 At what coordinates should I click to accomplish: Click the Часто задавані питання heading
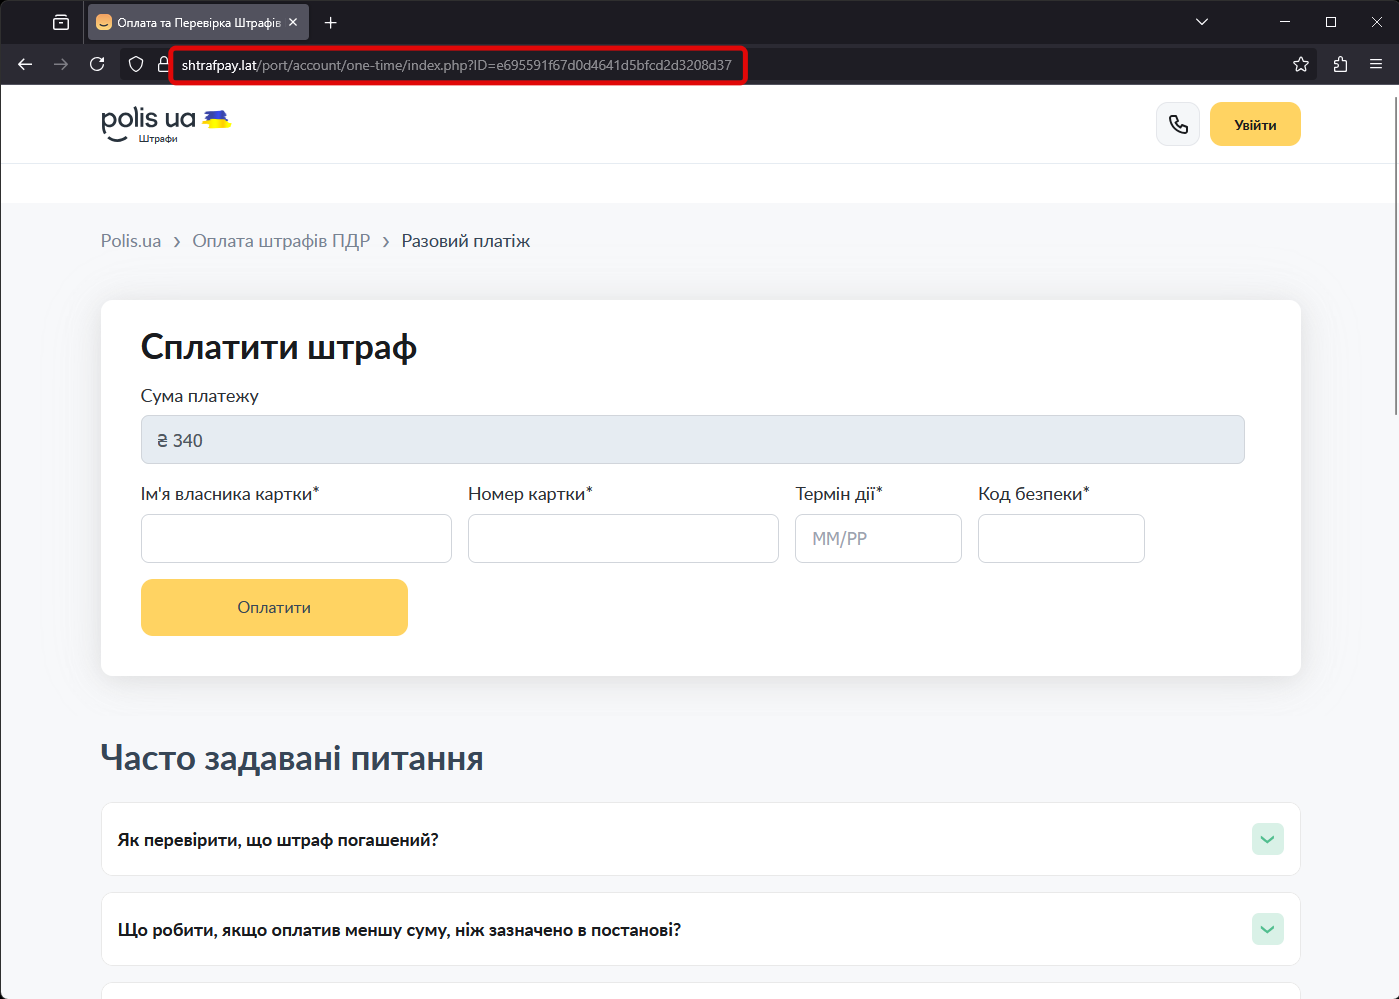(292, 758)
